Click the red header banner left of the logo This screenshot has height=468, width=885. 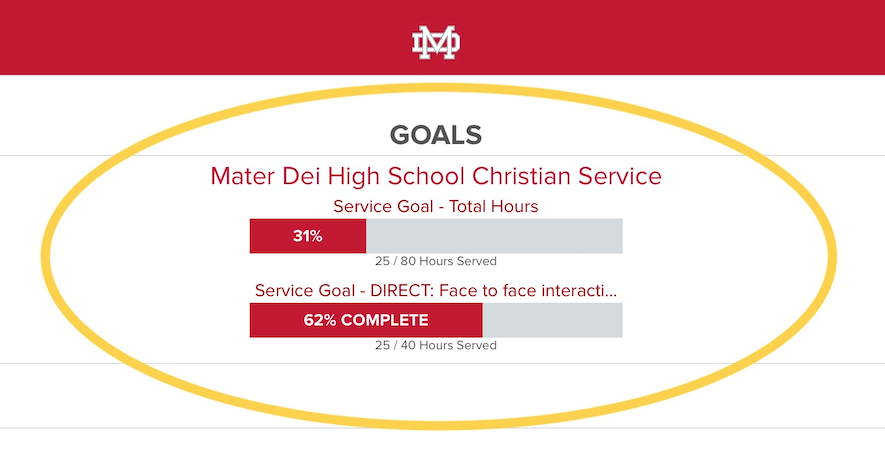(205, 37)
